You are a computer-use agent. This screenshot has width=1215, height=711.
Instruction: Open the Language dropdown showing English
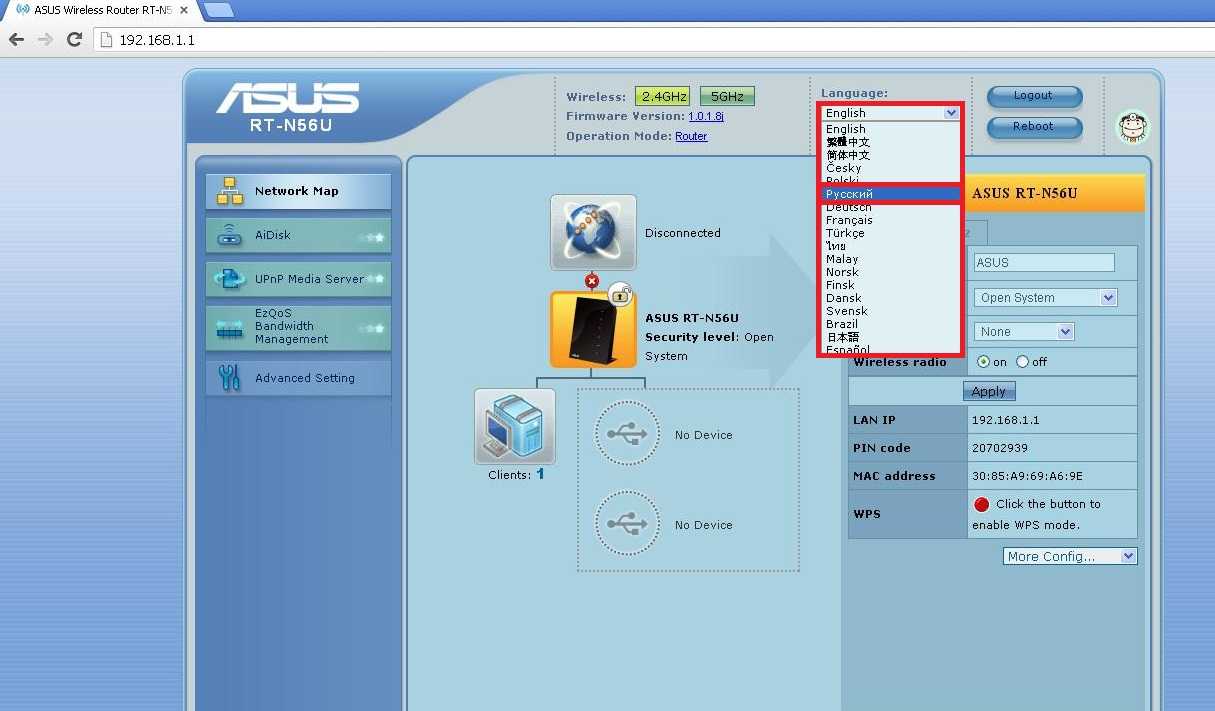click(x=892, y=113)
